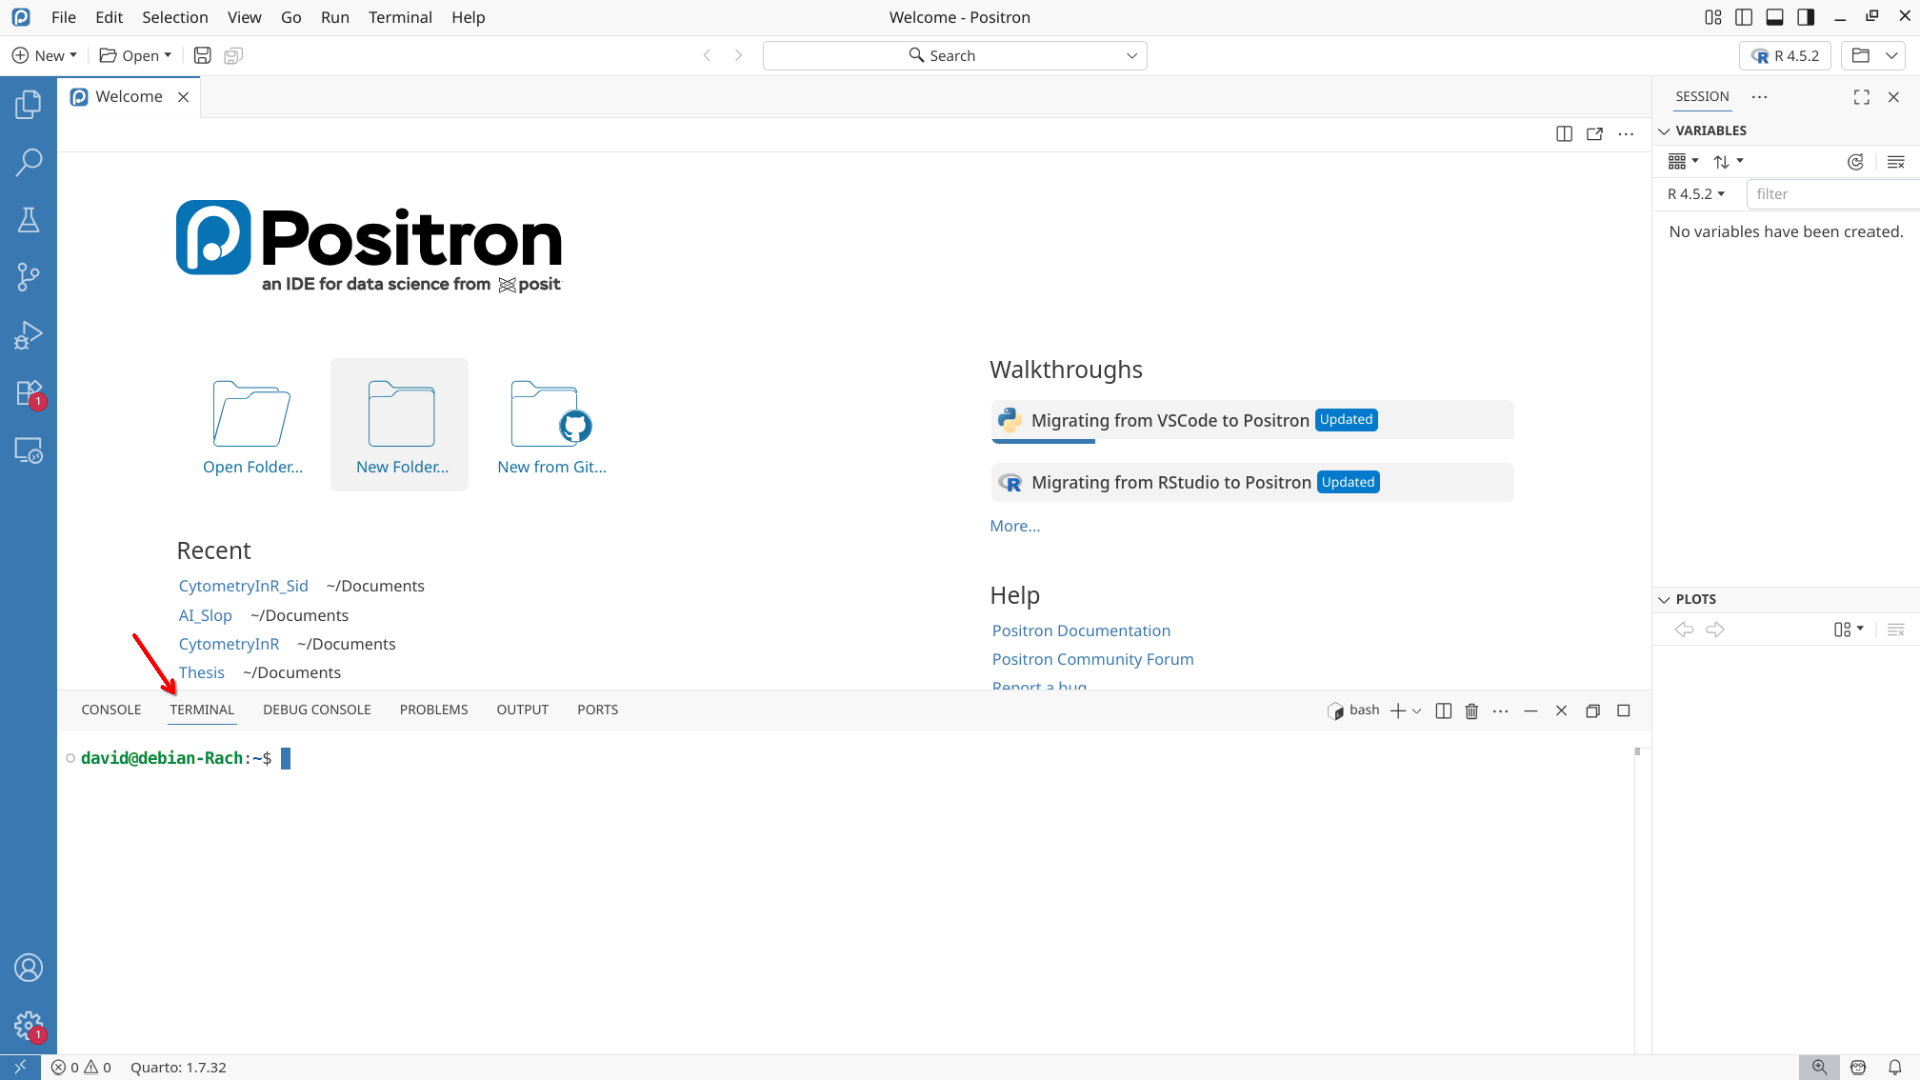Refresh variables in the Variables pane
This screenshot has height=1080, width=1920.
pos(1855,162)
